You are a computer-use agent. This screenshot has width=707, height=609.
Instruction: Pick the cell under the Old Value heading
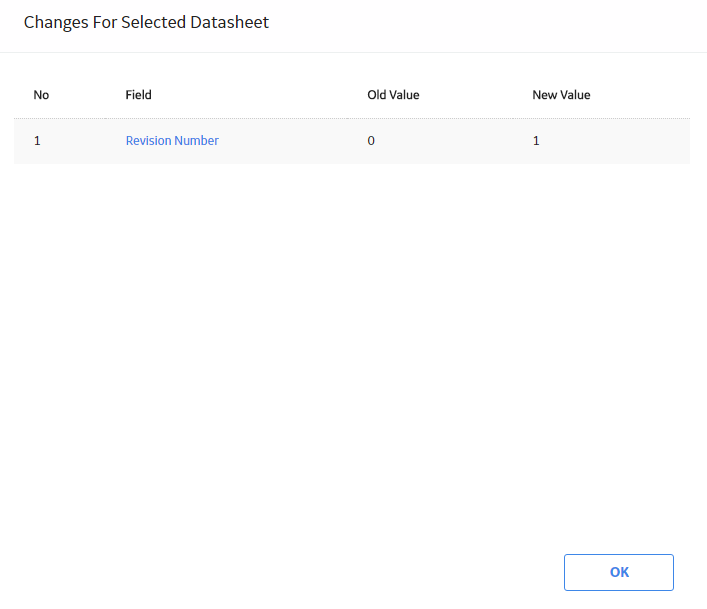pos(371,141)
